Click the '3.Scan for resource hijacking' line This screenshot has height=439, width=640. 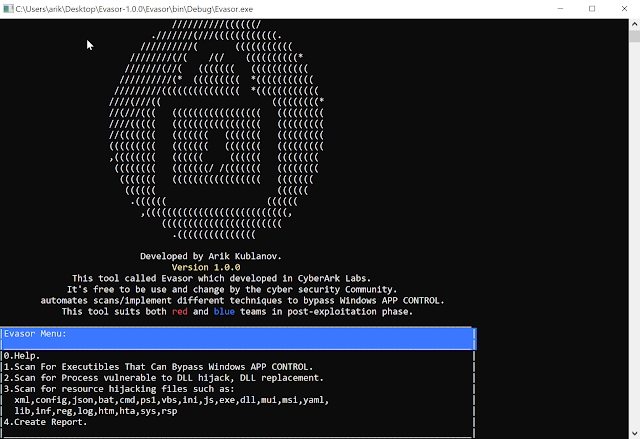point(119,389)
